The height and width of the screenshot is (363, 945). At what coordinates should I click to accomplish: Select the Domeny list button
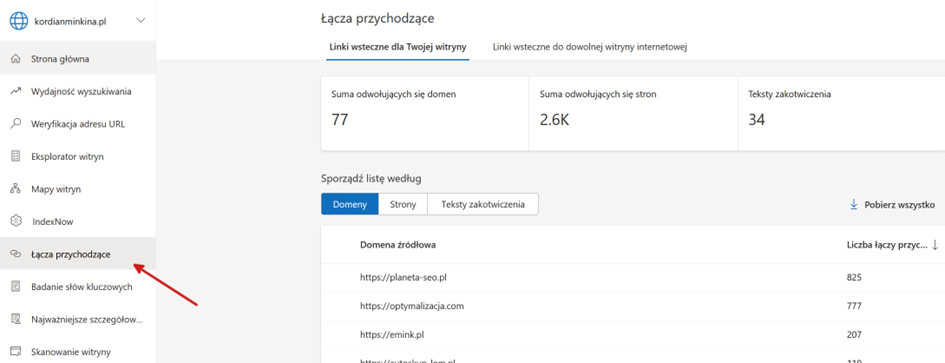pos(350,204)
